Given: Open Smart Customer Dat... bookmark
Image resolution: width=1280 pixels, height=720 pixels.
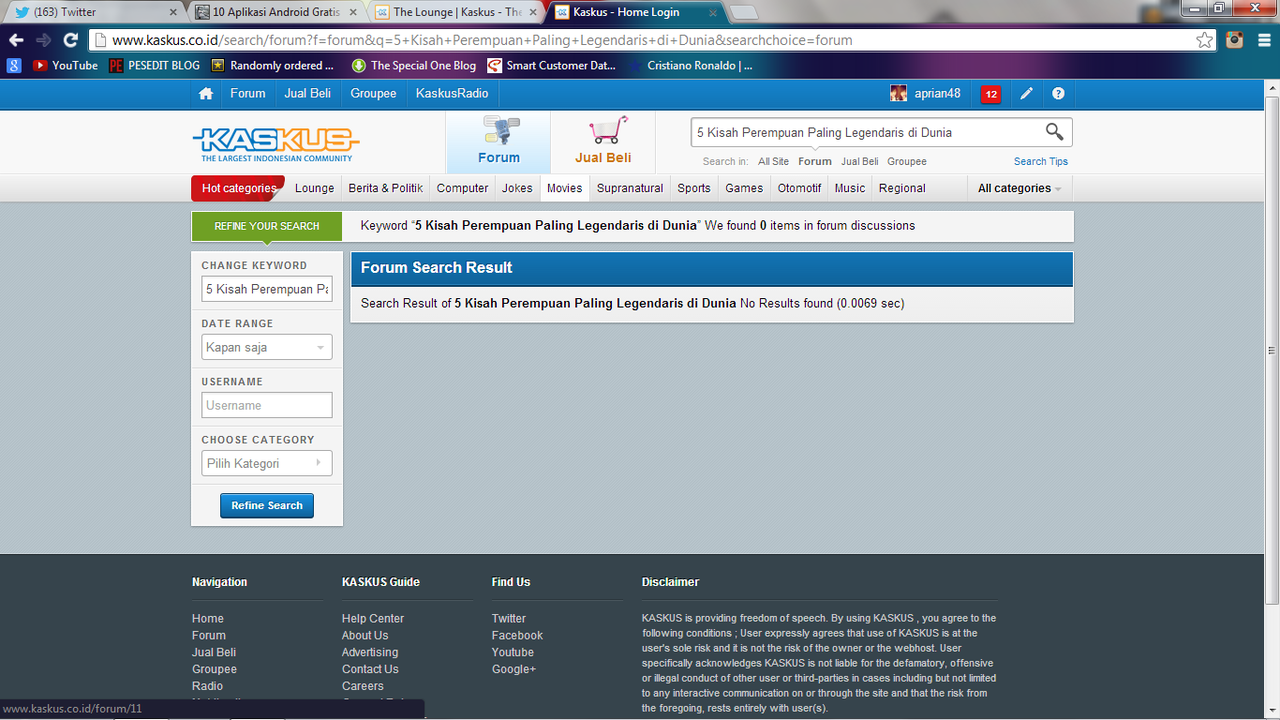Looking at the screenshot, I should click(x=551, y=66).
